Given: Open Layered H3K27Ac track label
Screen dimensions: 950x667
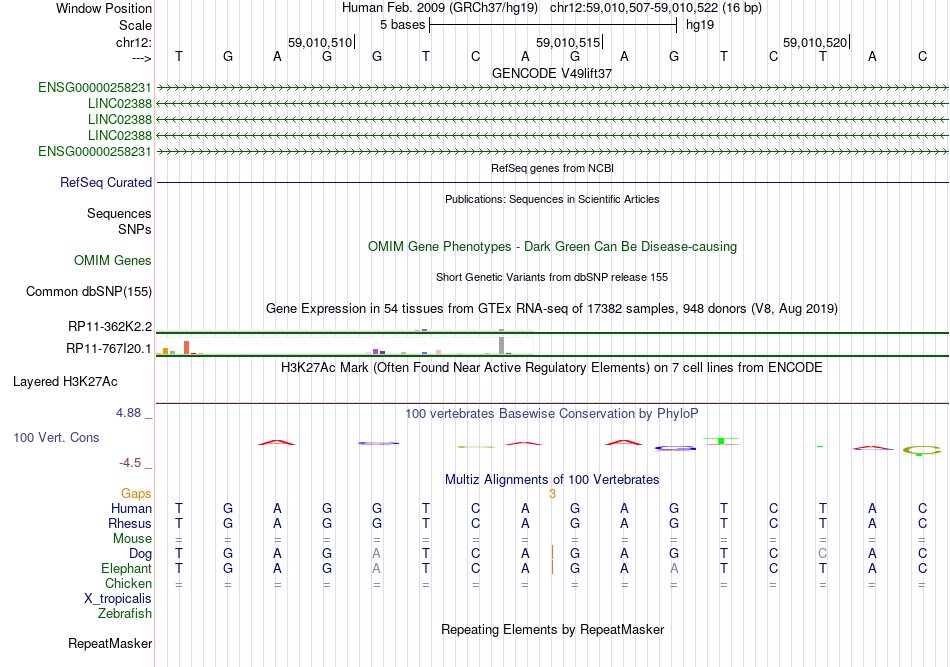Looking at the screenshot, I should tap(65, 382).
